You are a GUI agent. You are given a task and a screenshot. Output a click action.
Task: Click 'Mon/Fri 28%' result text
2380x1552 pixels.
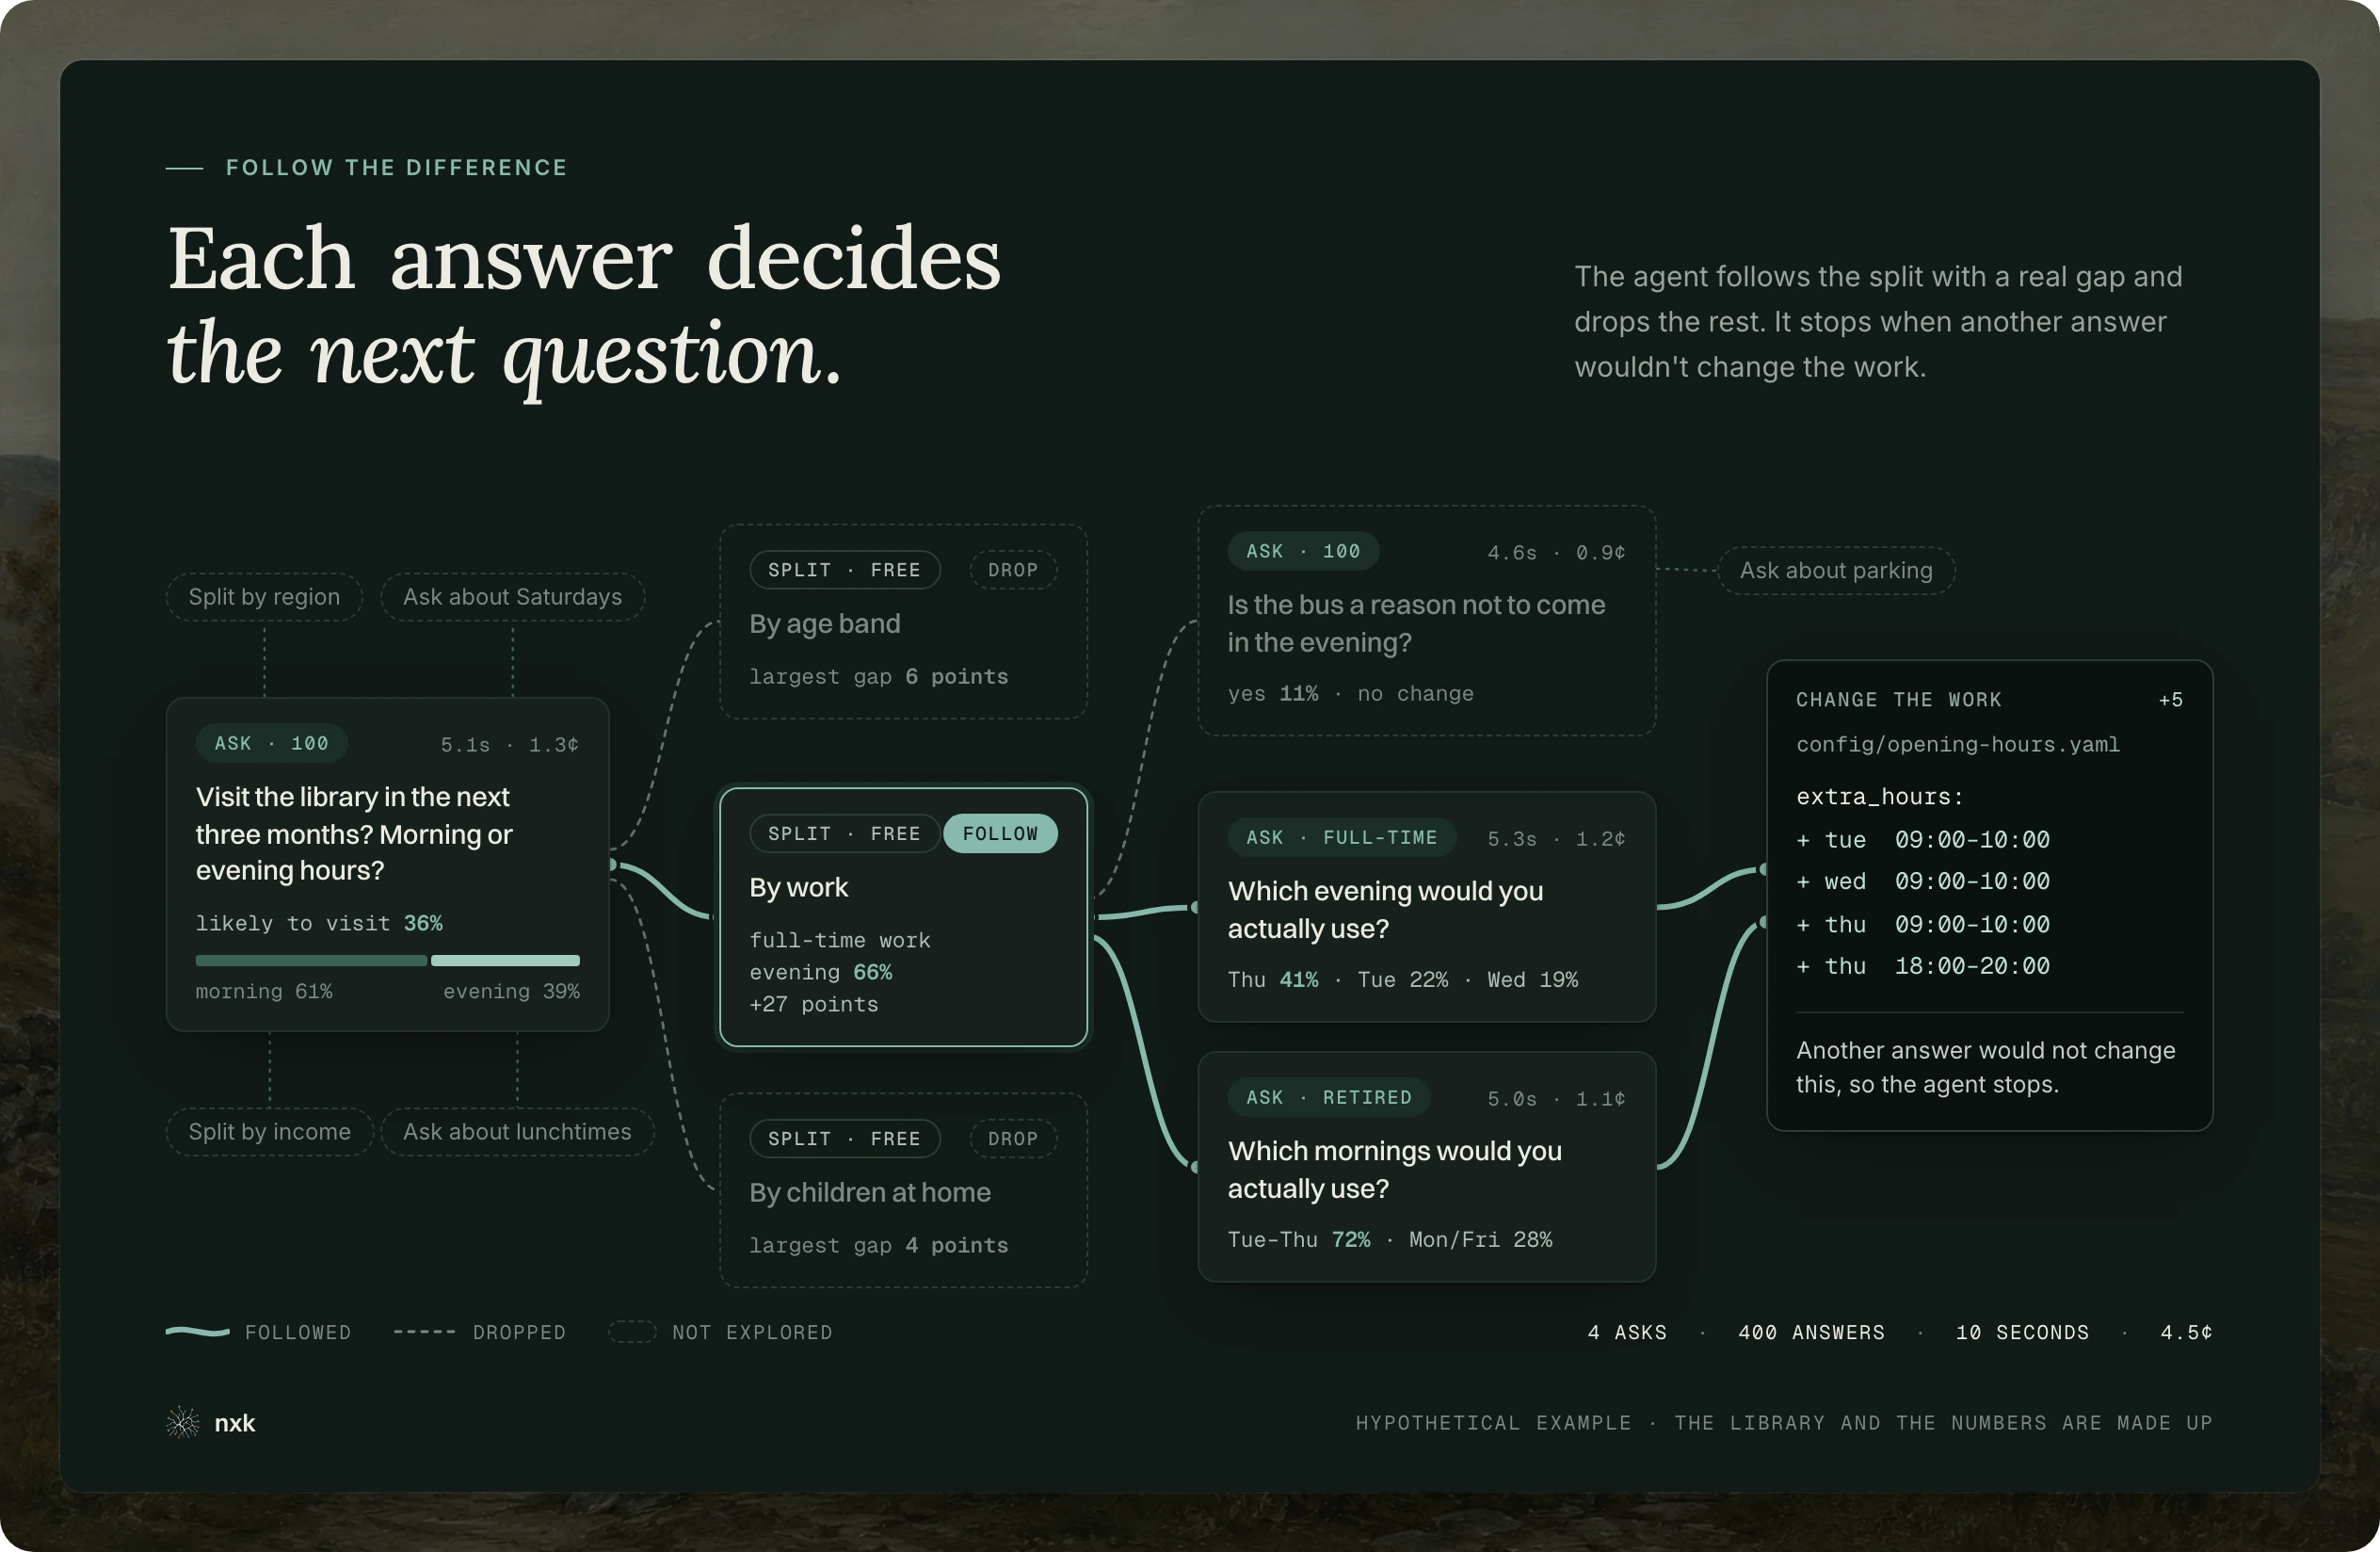(1480, 1239)
